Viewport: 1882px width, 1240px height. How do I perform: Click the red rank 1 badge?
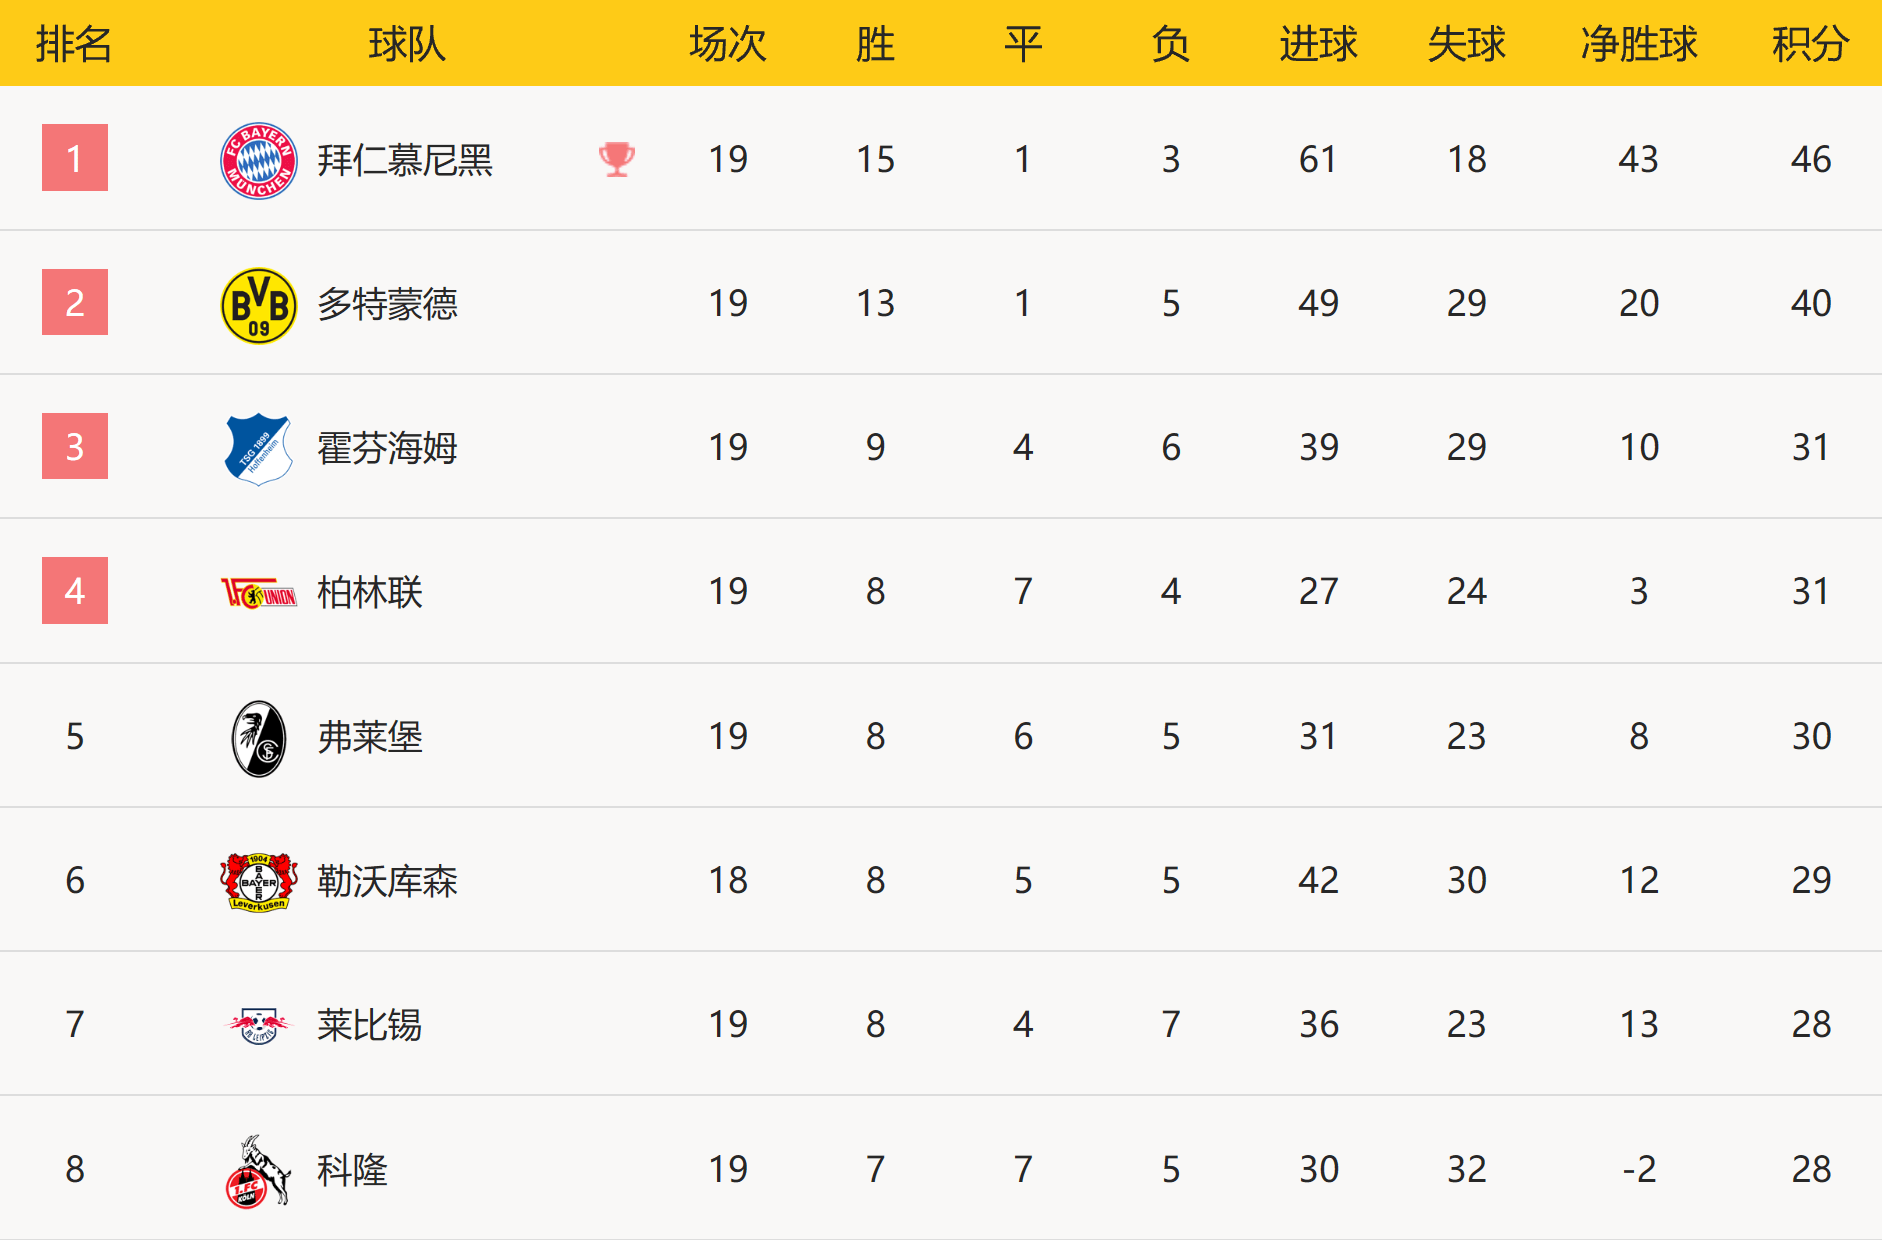tap(75, 158)
